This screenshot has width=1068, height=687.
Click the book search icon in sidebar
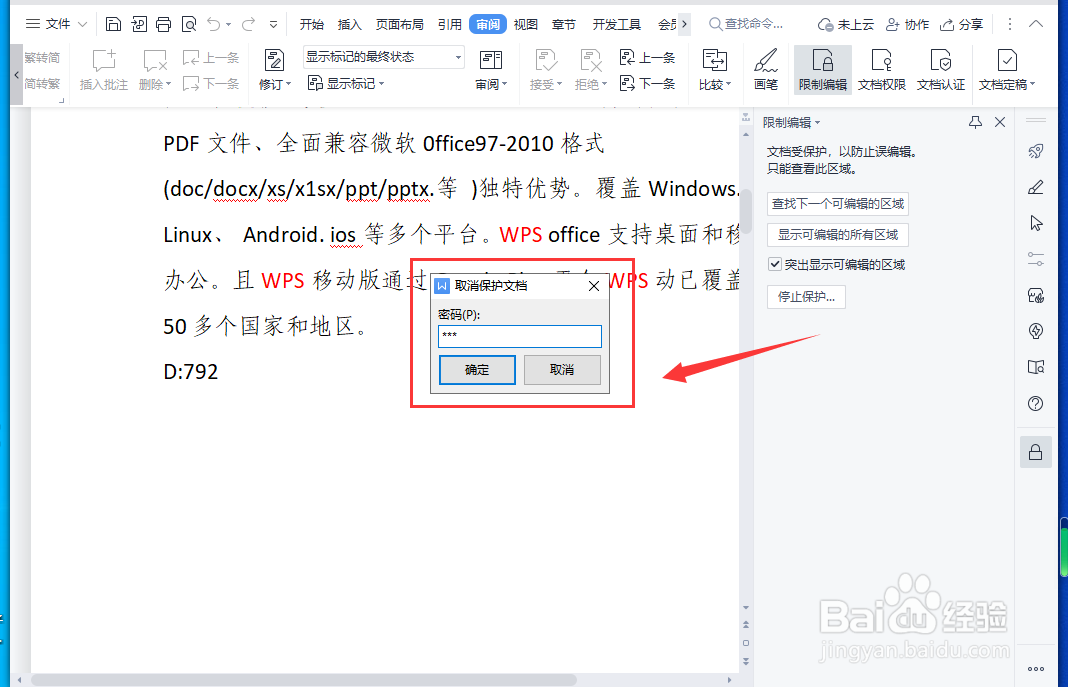click(x=1035, y=368)
